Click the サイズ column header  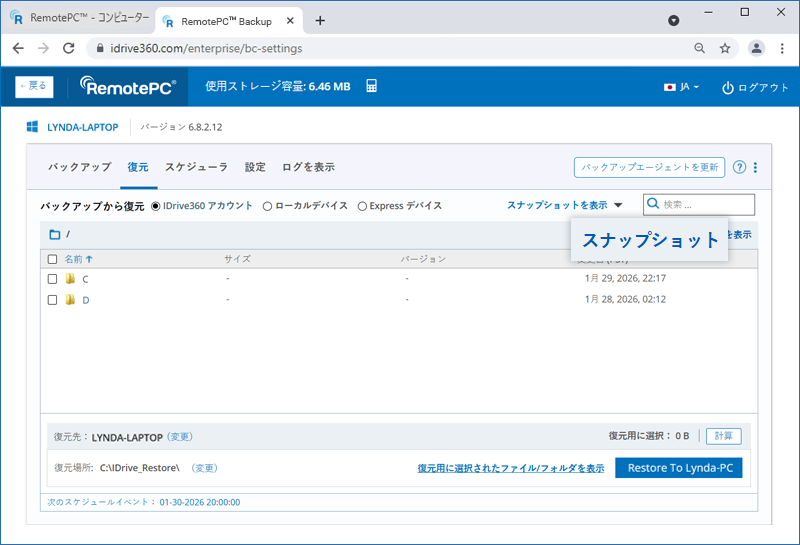pyautogui.click(x=237, y=259)
